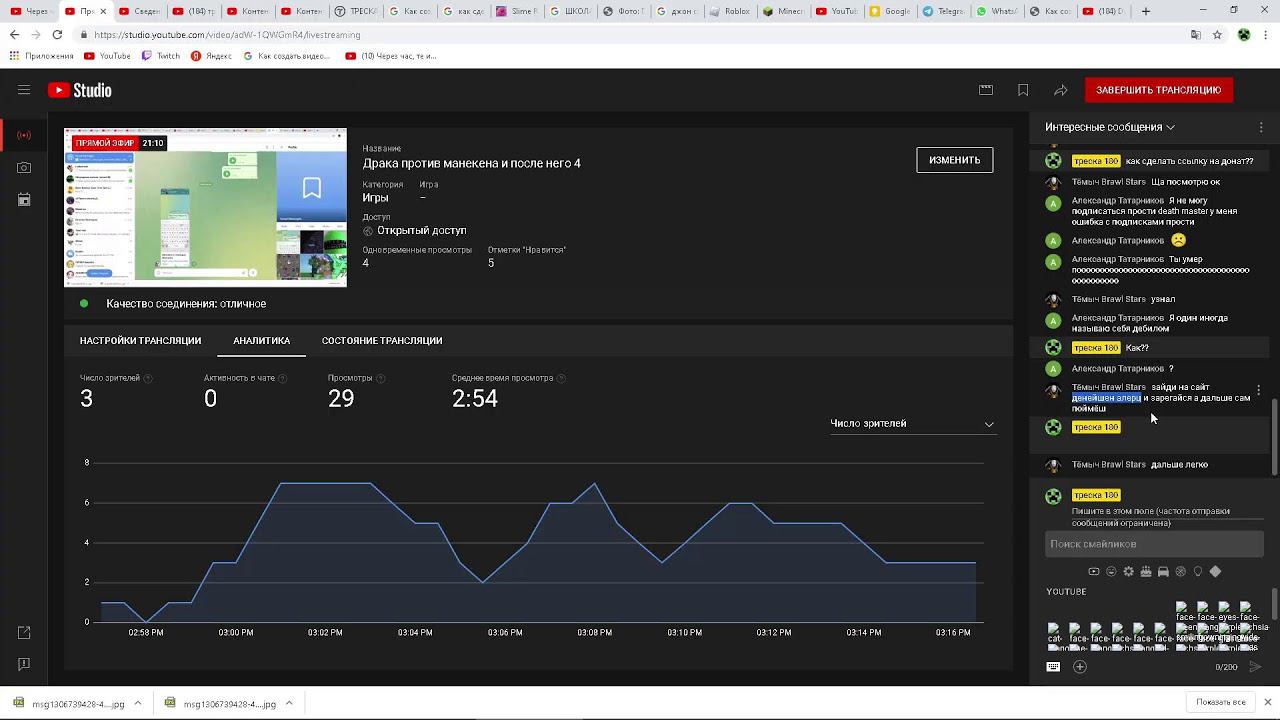Open the message options three-dot menu
This screenshot has height=720, width=1280.
[x=1258, y=390]
